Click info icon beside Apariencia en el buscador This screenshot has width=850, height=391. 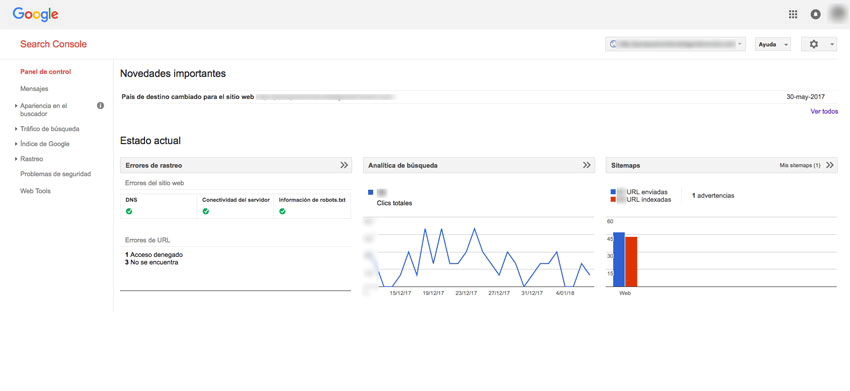100,106
